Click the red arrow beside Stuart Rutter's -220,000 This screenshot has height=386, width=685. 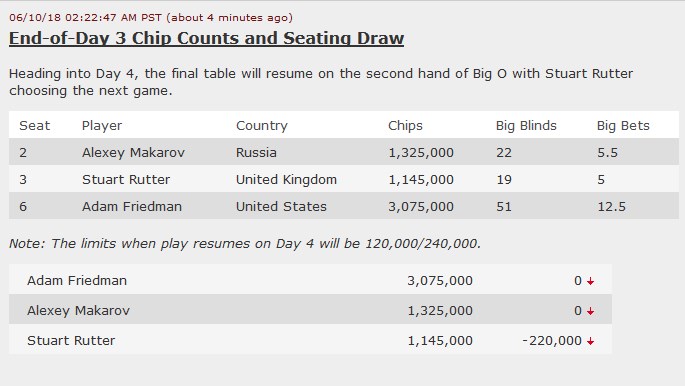591,341
